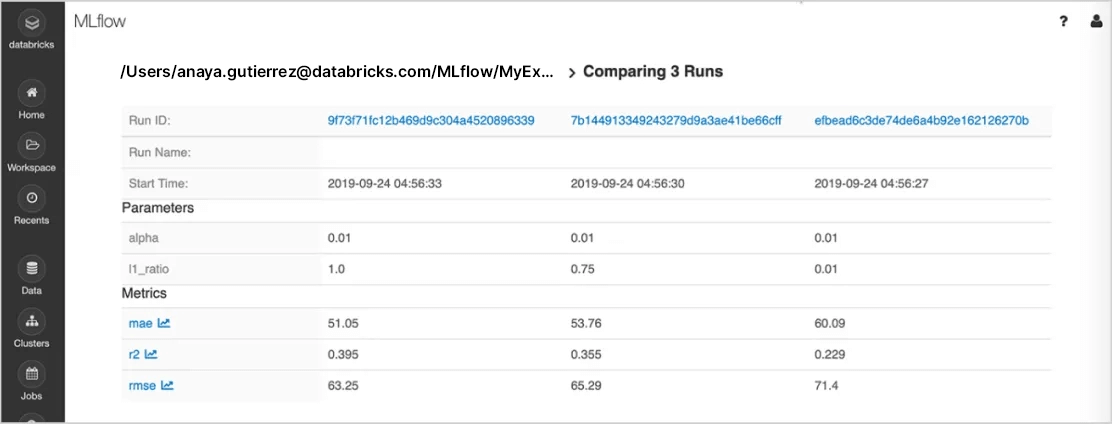Click the MLflow header title
1112x424 pixels.
tap(100, 21)
